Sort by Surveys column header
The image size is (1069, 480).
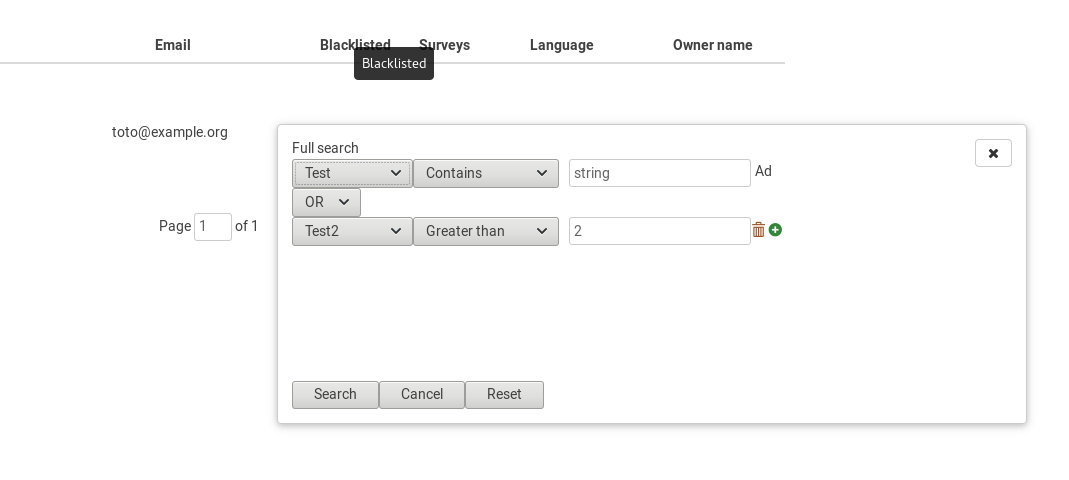pos(445,45)
